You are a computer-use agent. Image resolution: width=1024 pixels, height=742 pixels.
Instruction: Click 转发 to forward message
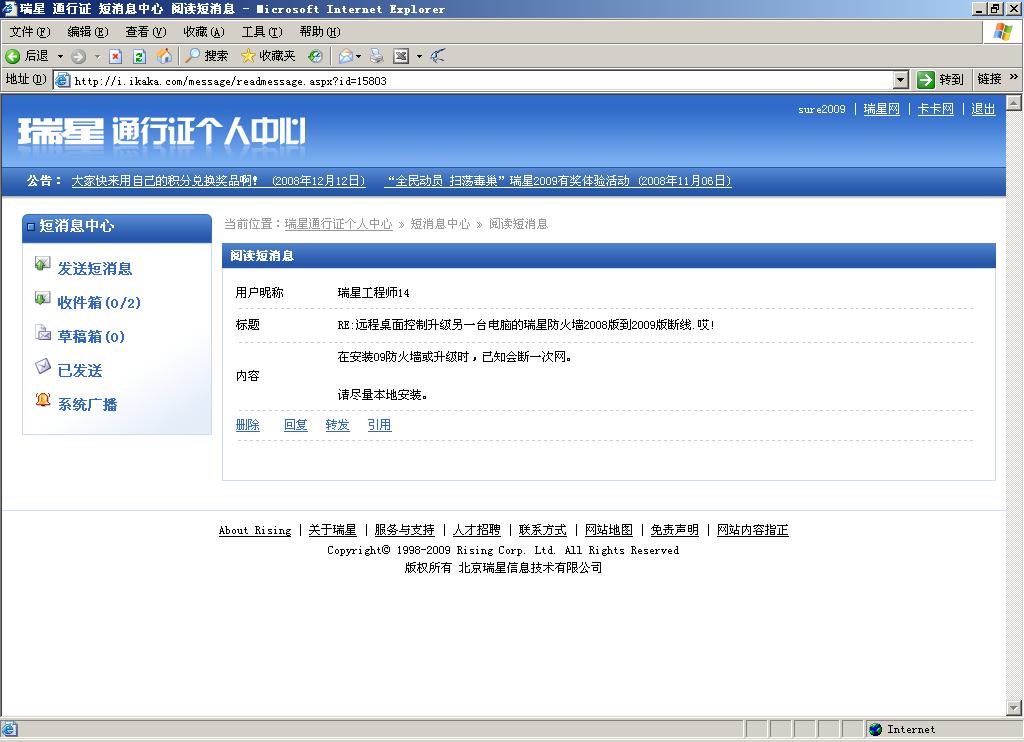pyautogui.click(x=338, y=425)
